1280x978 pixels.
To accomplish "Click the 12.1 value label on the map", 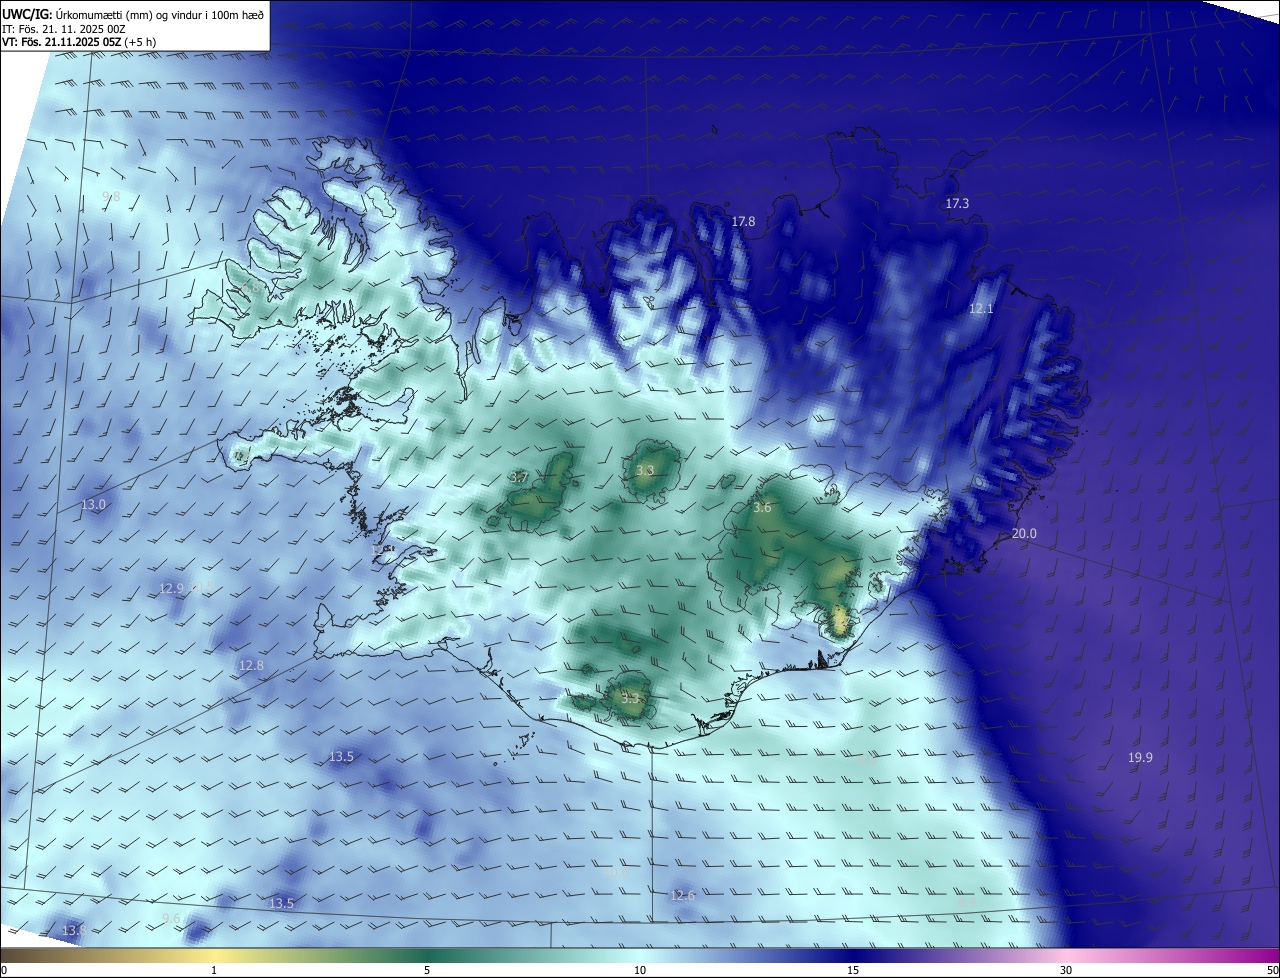I will point(981,309).
